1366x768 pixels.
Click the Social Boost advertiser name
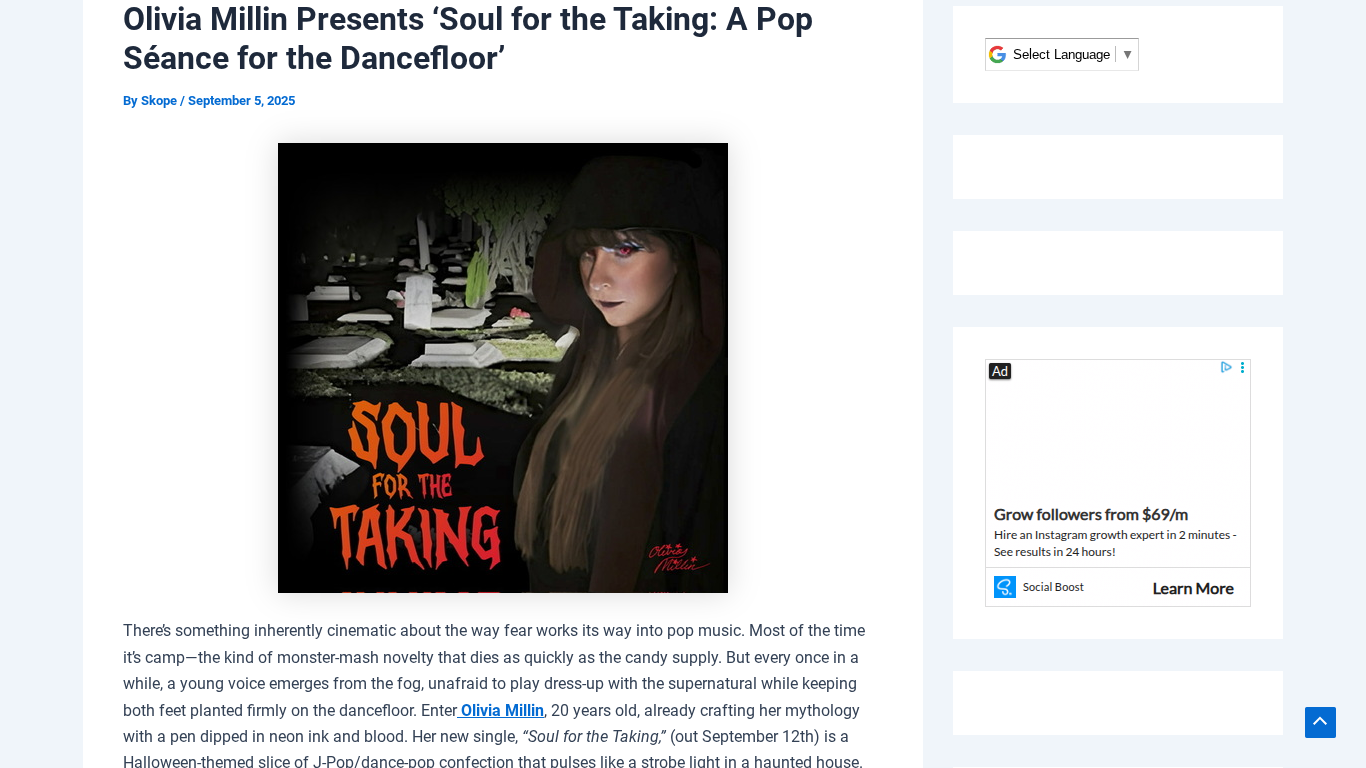(x=1053, y=588)
